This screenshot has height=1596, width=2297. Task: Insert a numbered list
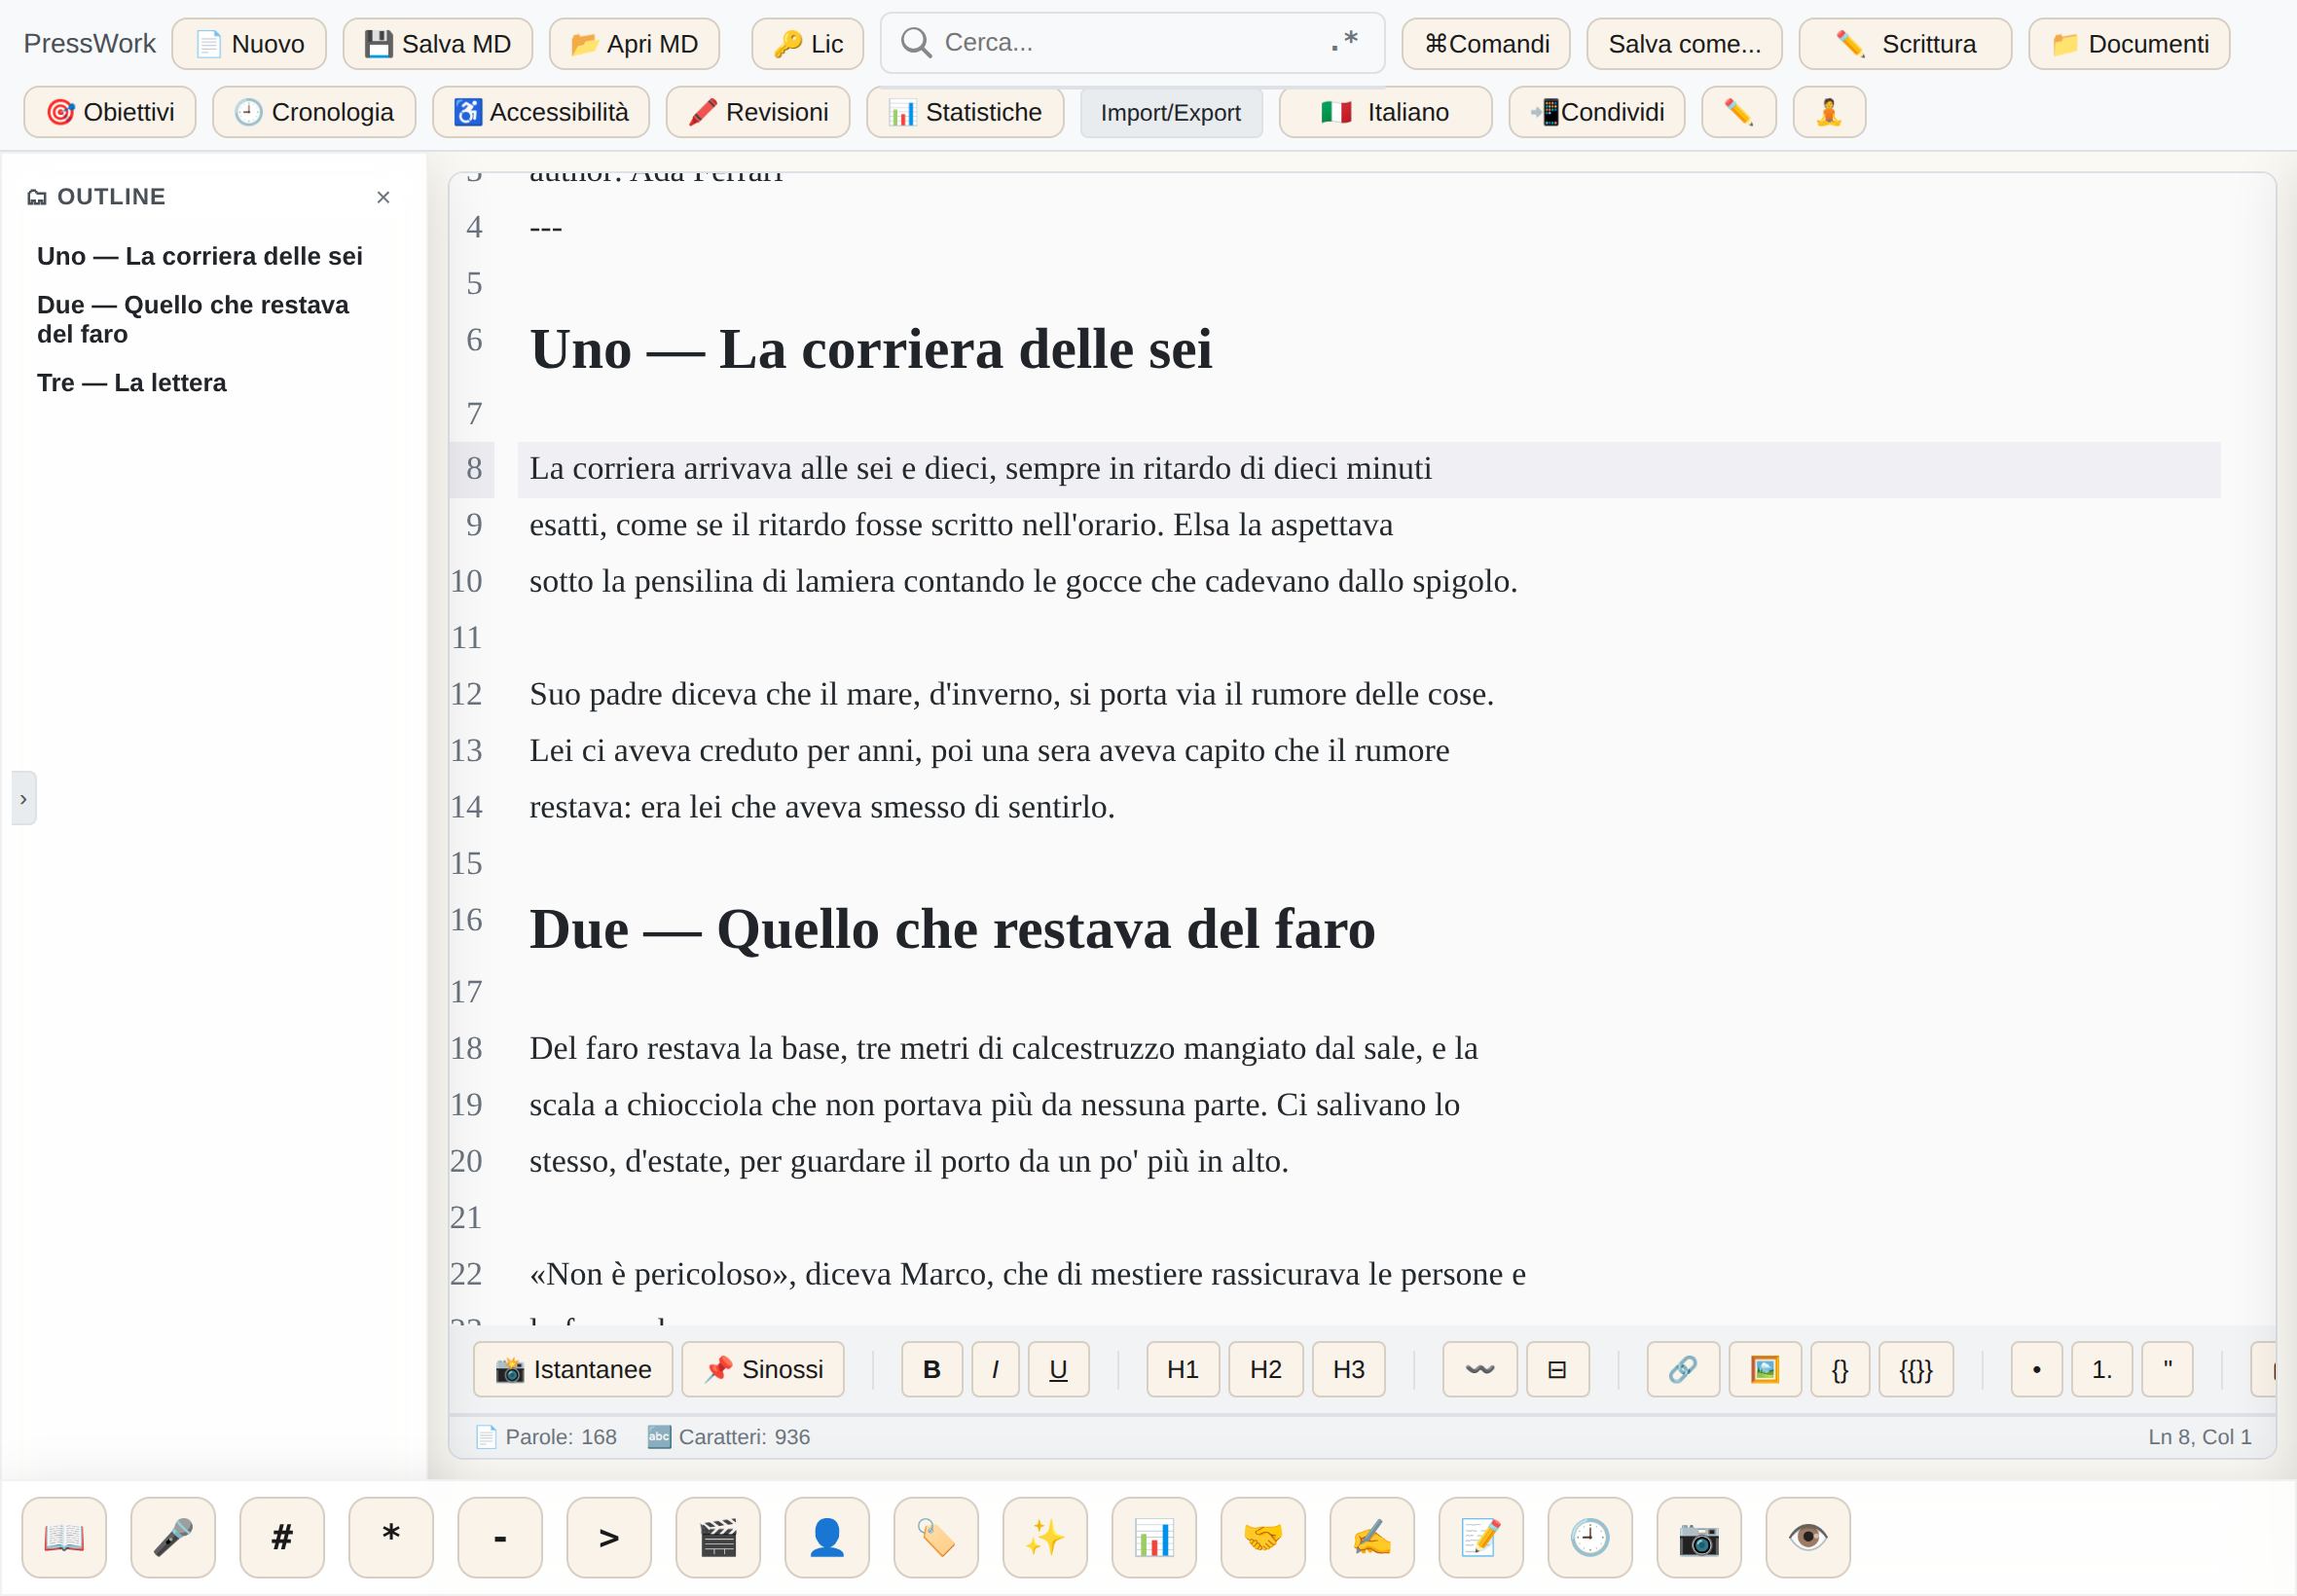click(x=2102, y=1369)
